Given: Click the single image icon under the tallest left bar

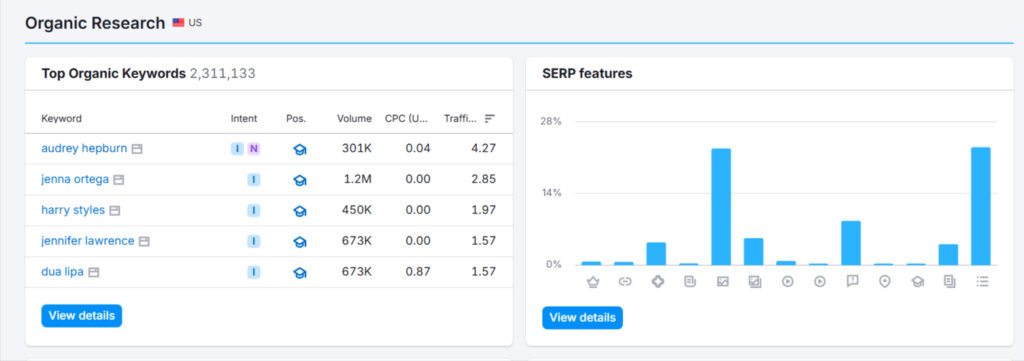Looking at the screenshot, I should coord(722,282).
